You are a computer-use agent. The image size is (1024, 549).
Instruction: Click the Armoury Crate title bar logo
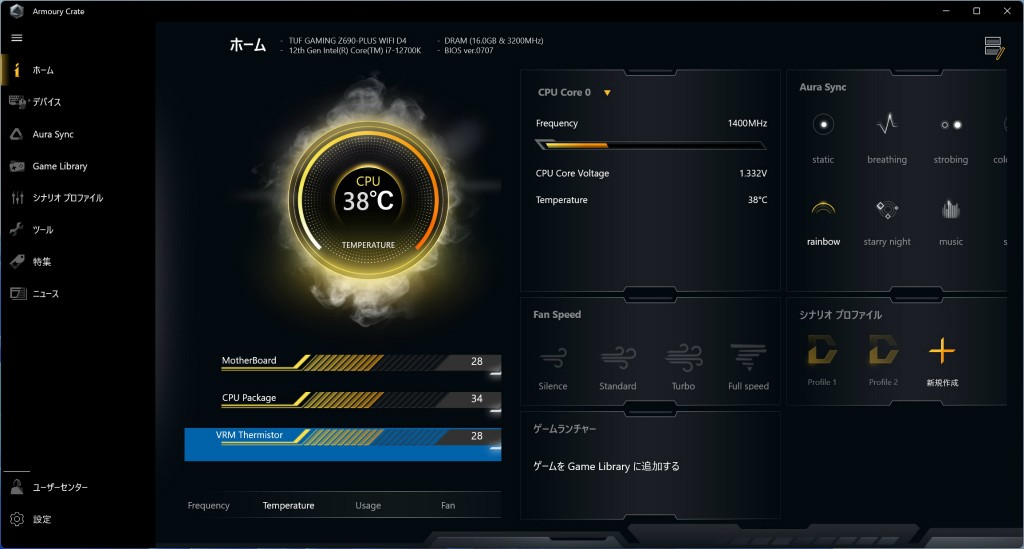[x=16, y=11]
